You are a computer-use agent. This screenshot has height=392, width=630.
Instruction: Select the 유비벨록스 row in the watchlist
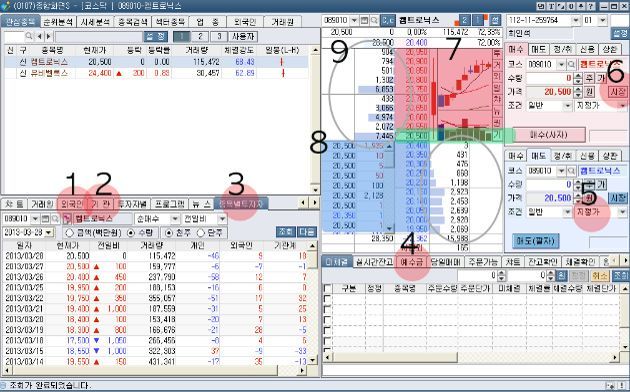tap(156, 73)
